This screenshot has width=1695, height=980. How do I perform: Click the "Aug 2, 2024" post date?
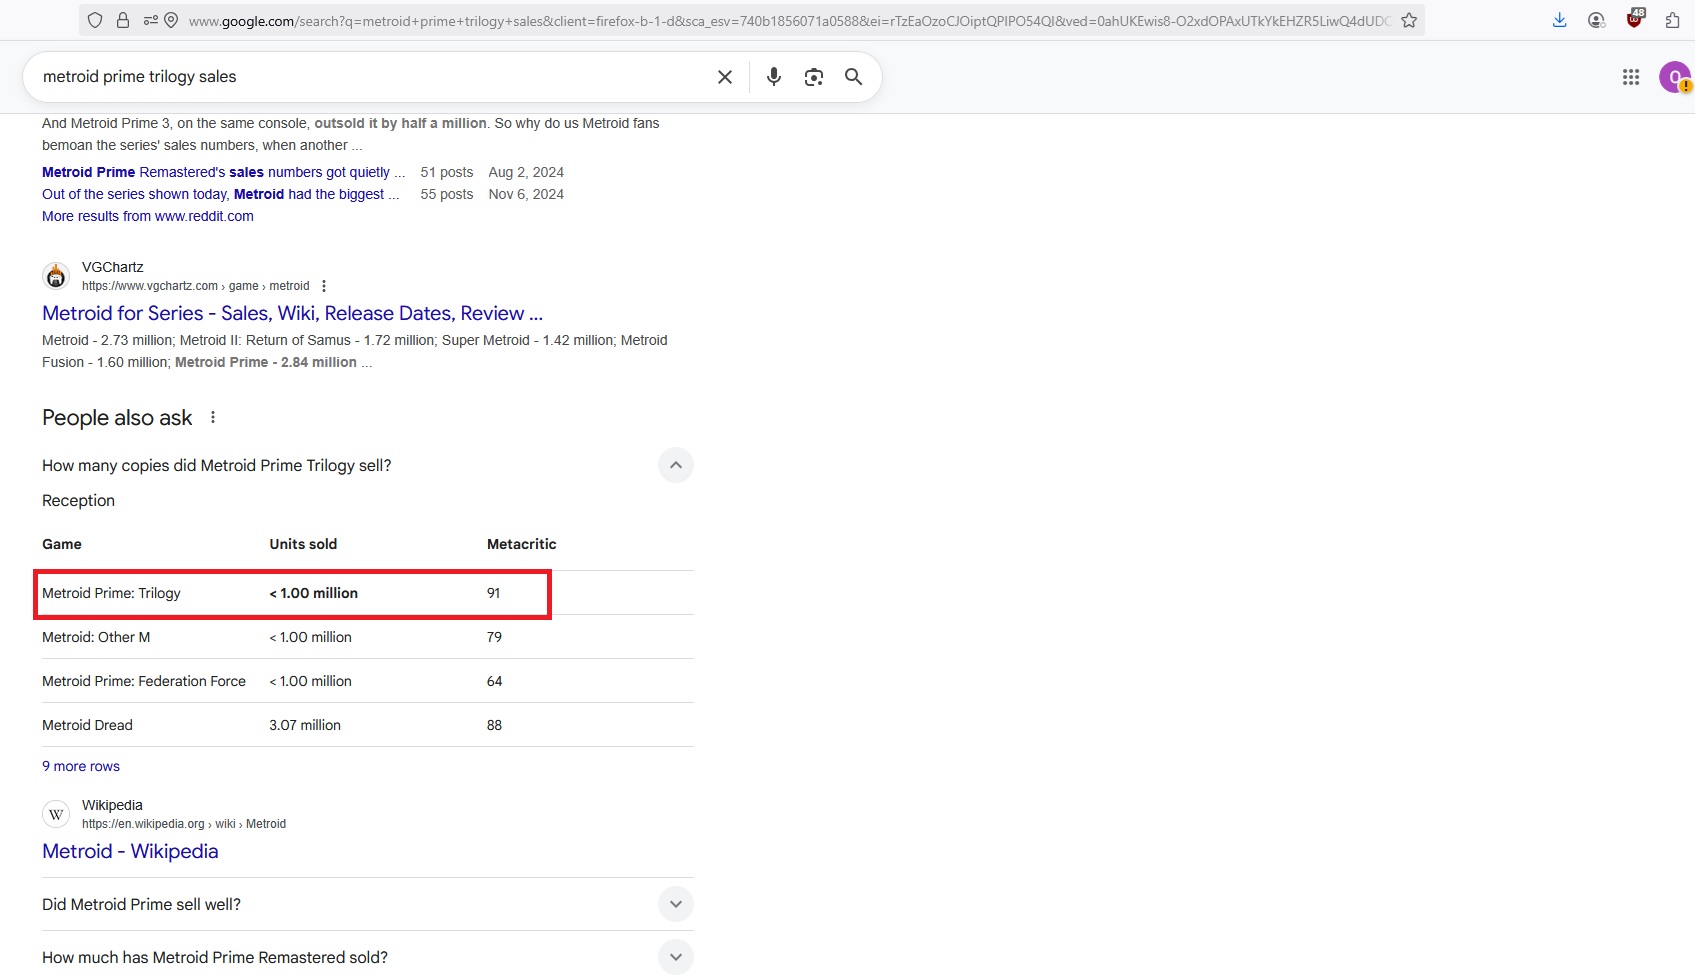pos(526,172)
